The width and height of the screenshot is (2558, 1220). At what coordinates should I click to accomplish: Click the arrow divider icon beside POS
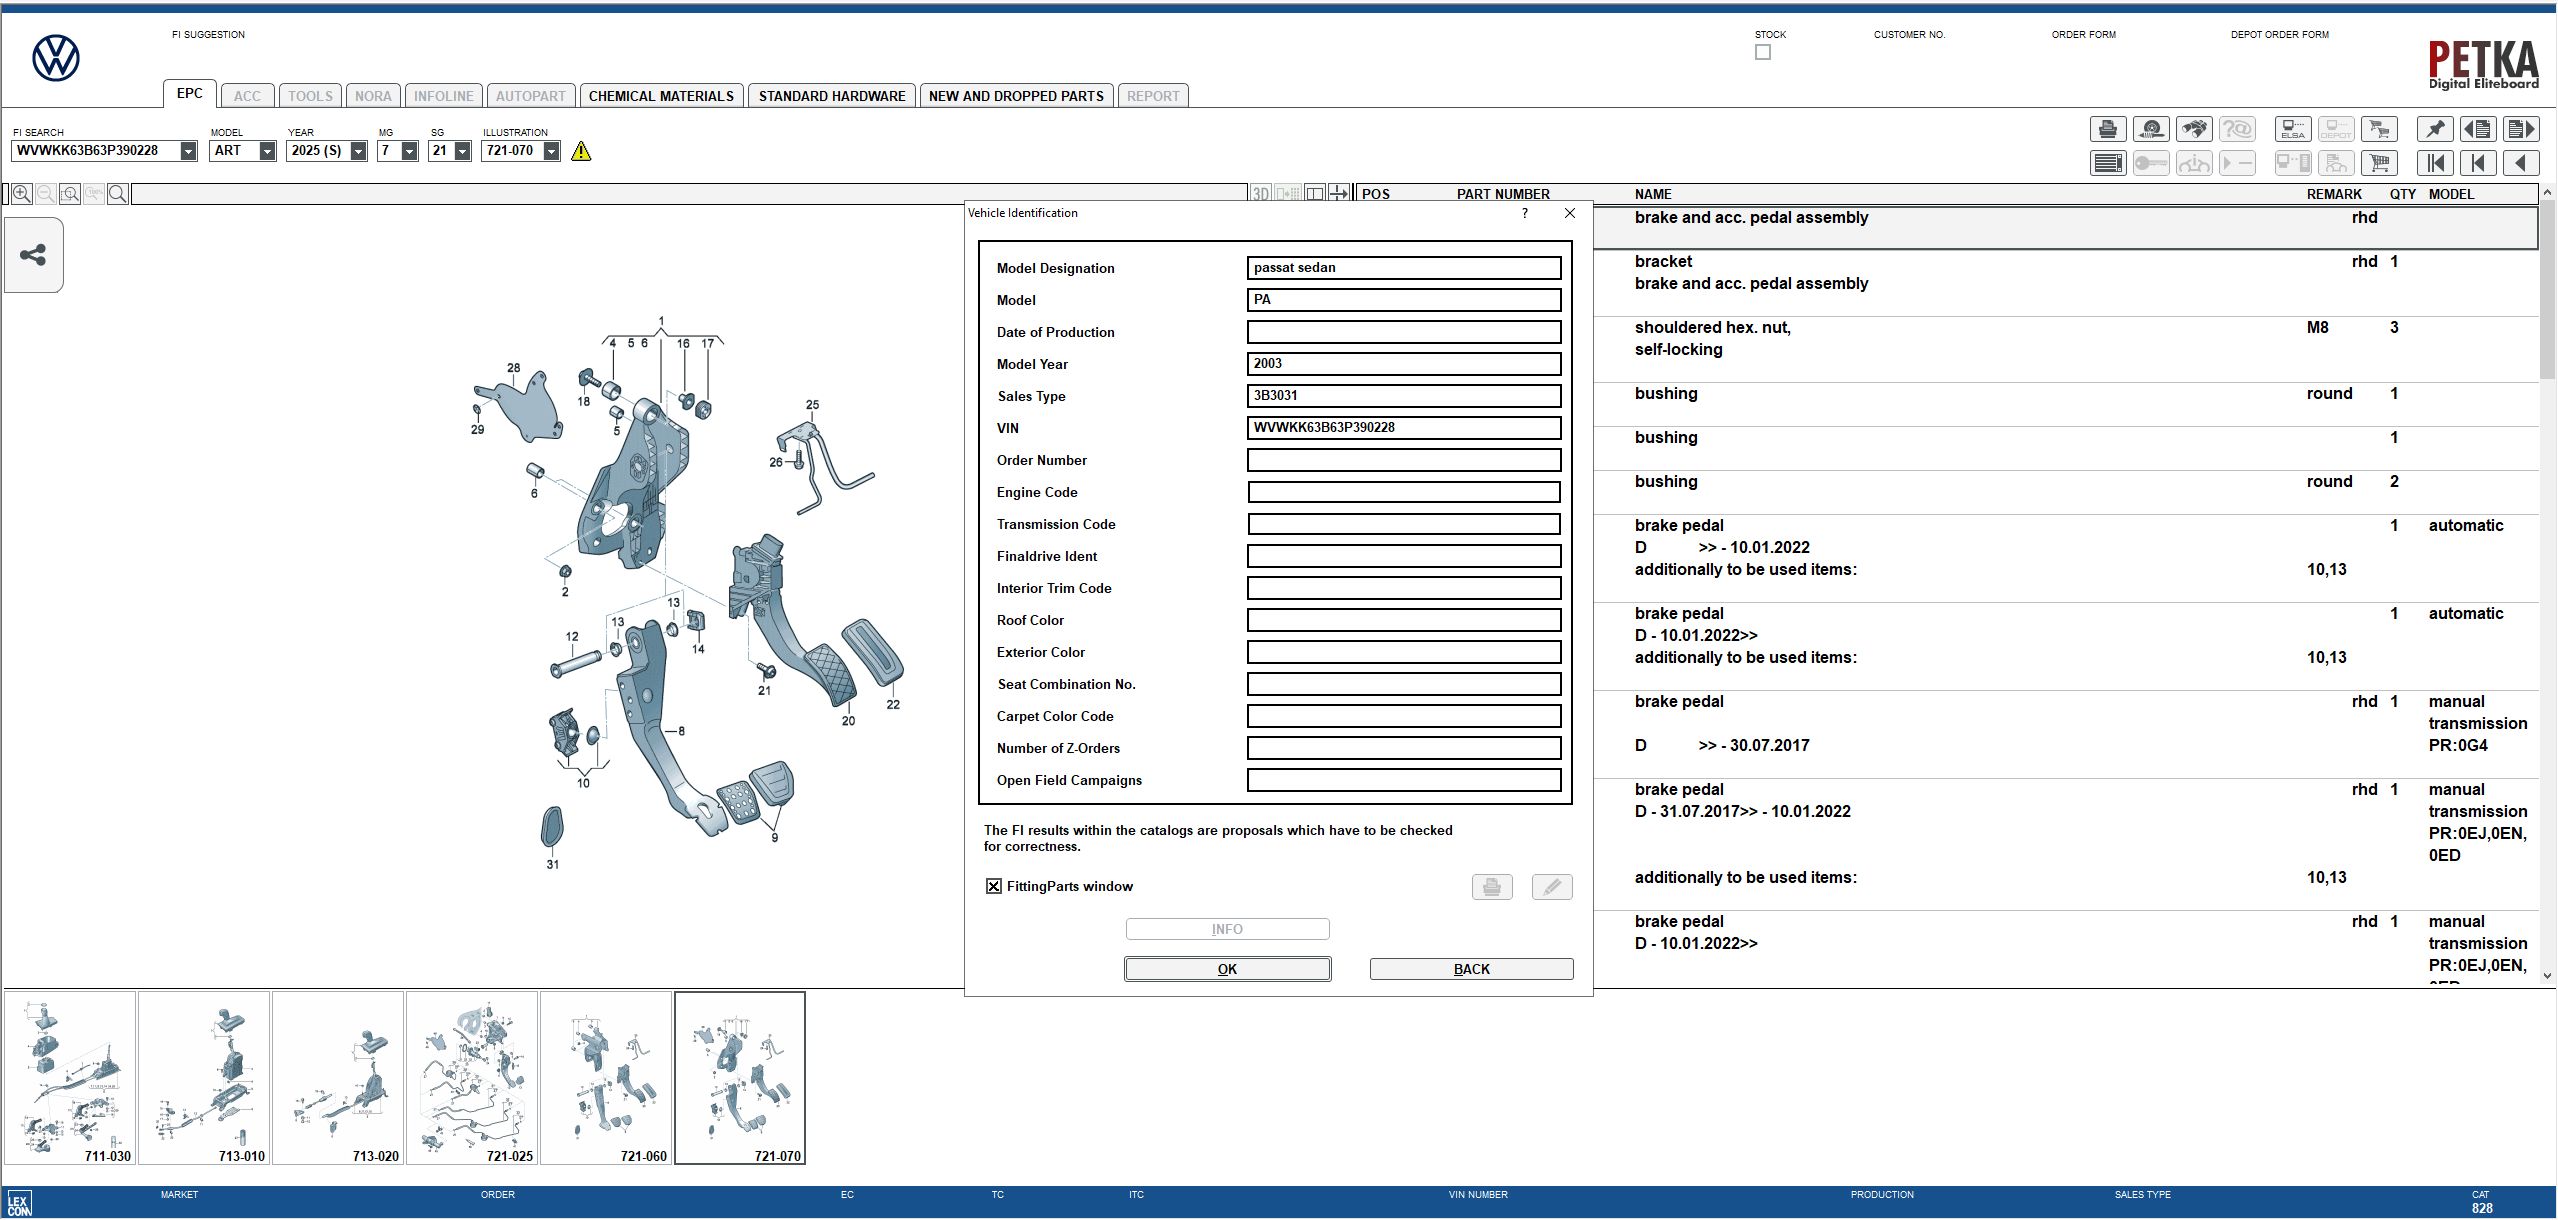[1339, 193]
